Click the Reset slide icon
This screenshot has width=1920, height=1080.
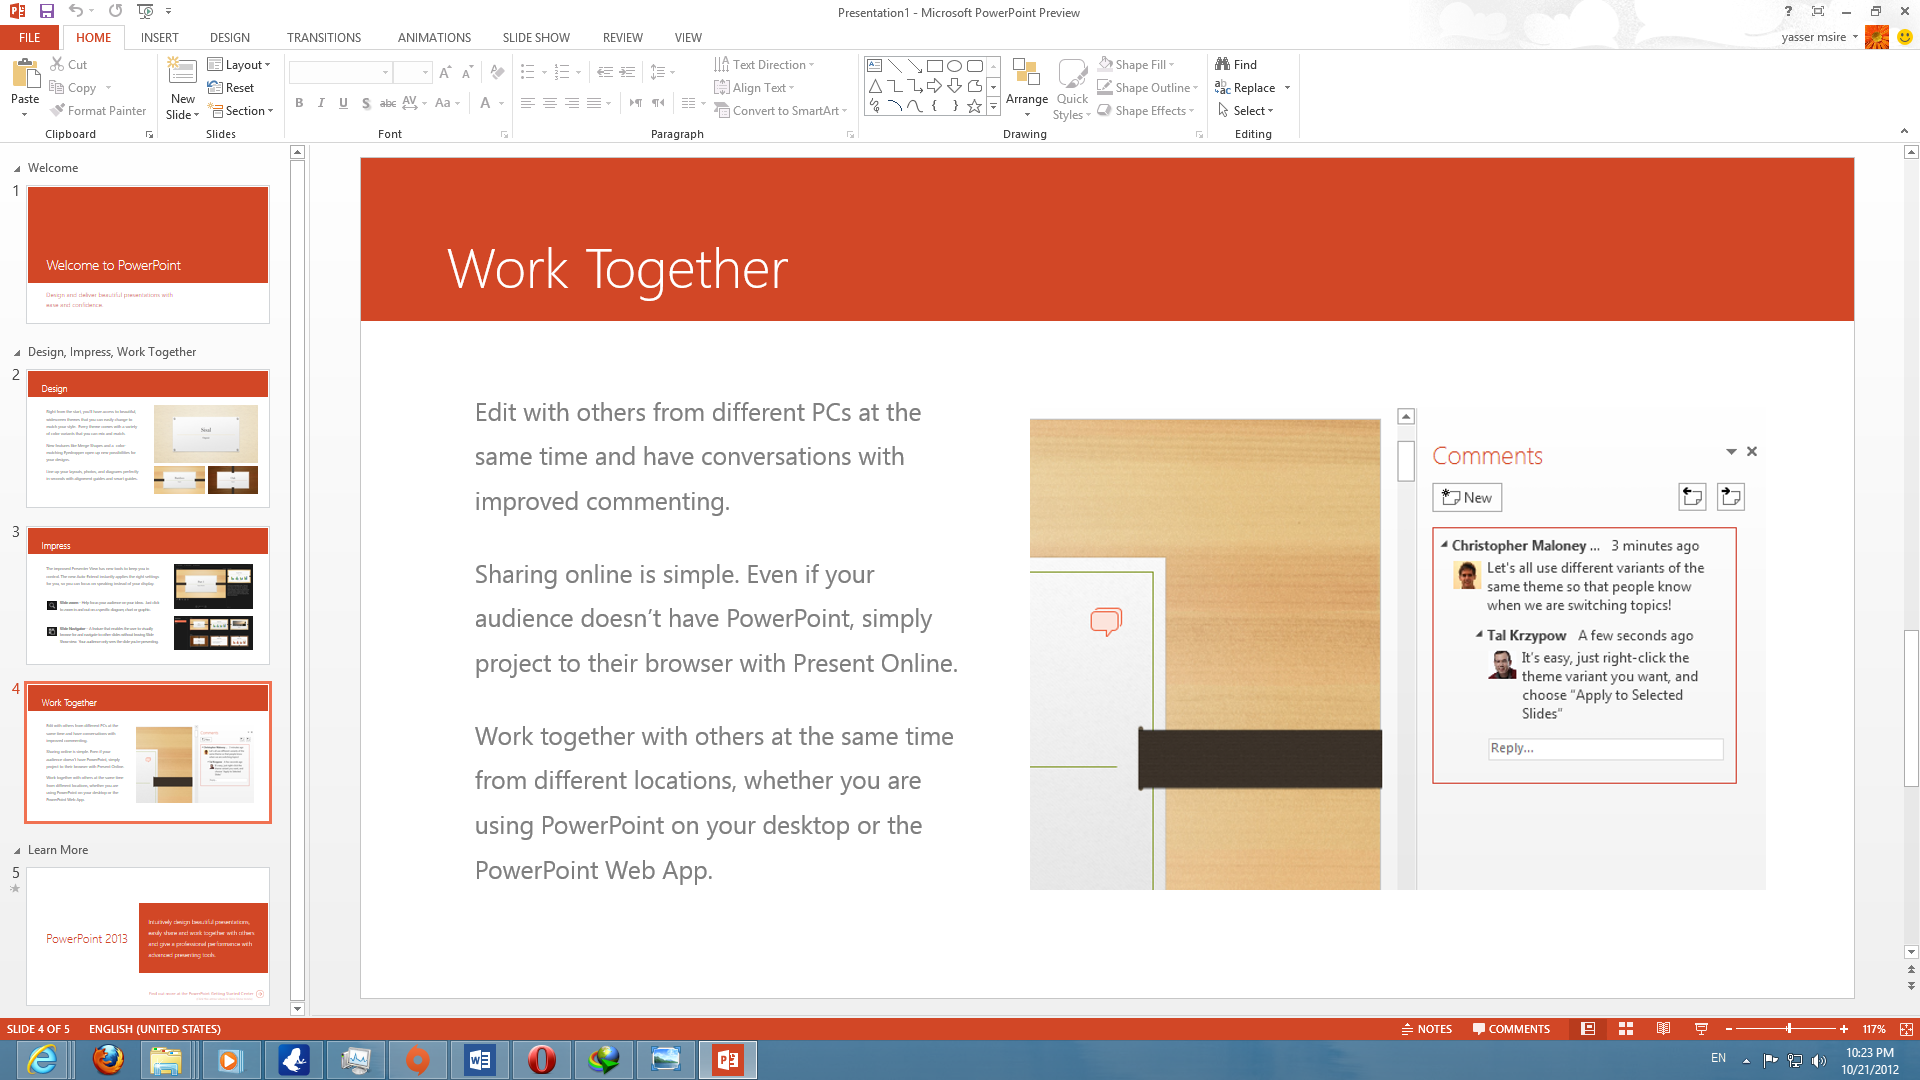[215, 87]
